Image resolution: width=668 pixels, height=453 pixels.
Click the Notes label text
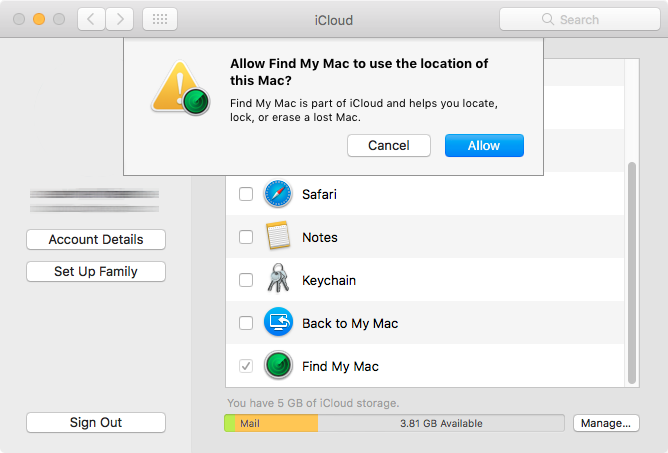tap(320, 237)
